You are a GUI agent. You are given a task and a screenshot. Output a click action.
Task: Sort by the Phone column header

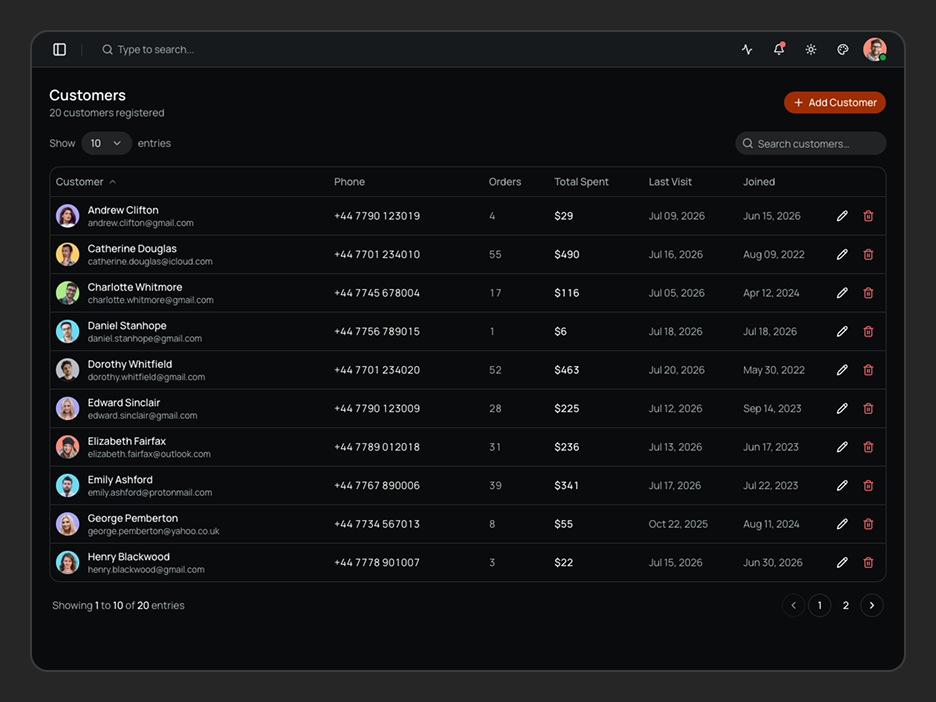pyautogui.click(x=349, y=182)
